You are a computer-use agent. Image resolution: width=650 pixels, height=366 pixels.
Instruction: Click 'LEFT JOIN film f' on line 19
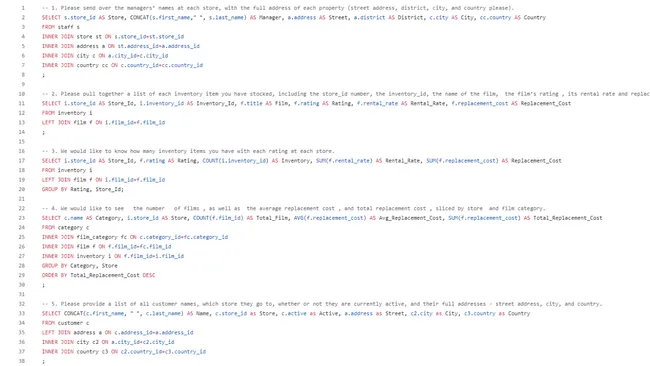(103, 179)
